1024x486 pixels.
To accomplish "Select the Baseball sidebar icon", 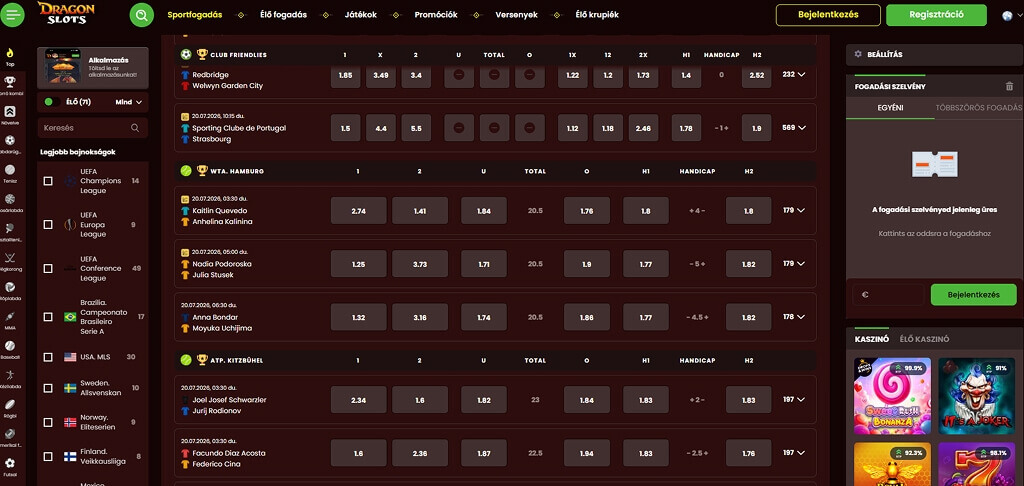I will point(10,346).
